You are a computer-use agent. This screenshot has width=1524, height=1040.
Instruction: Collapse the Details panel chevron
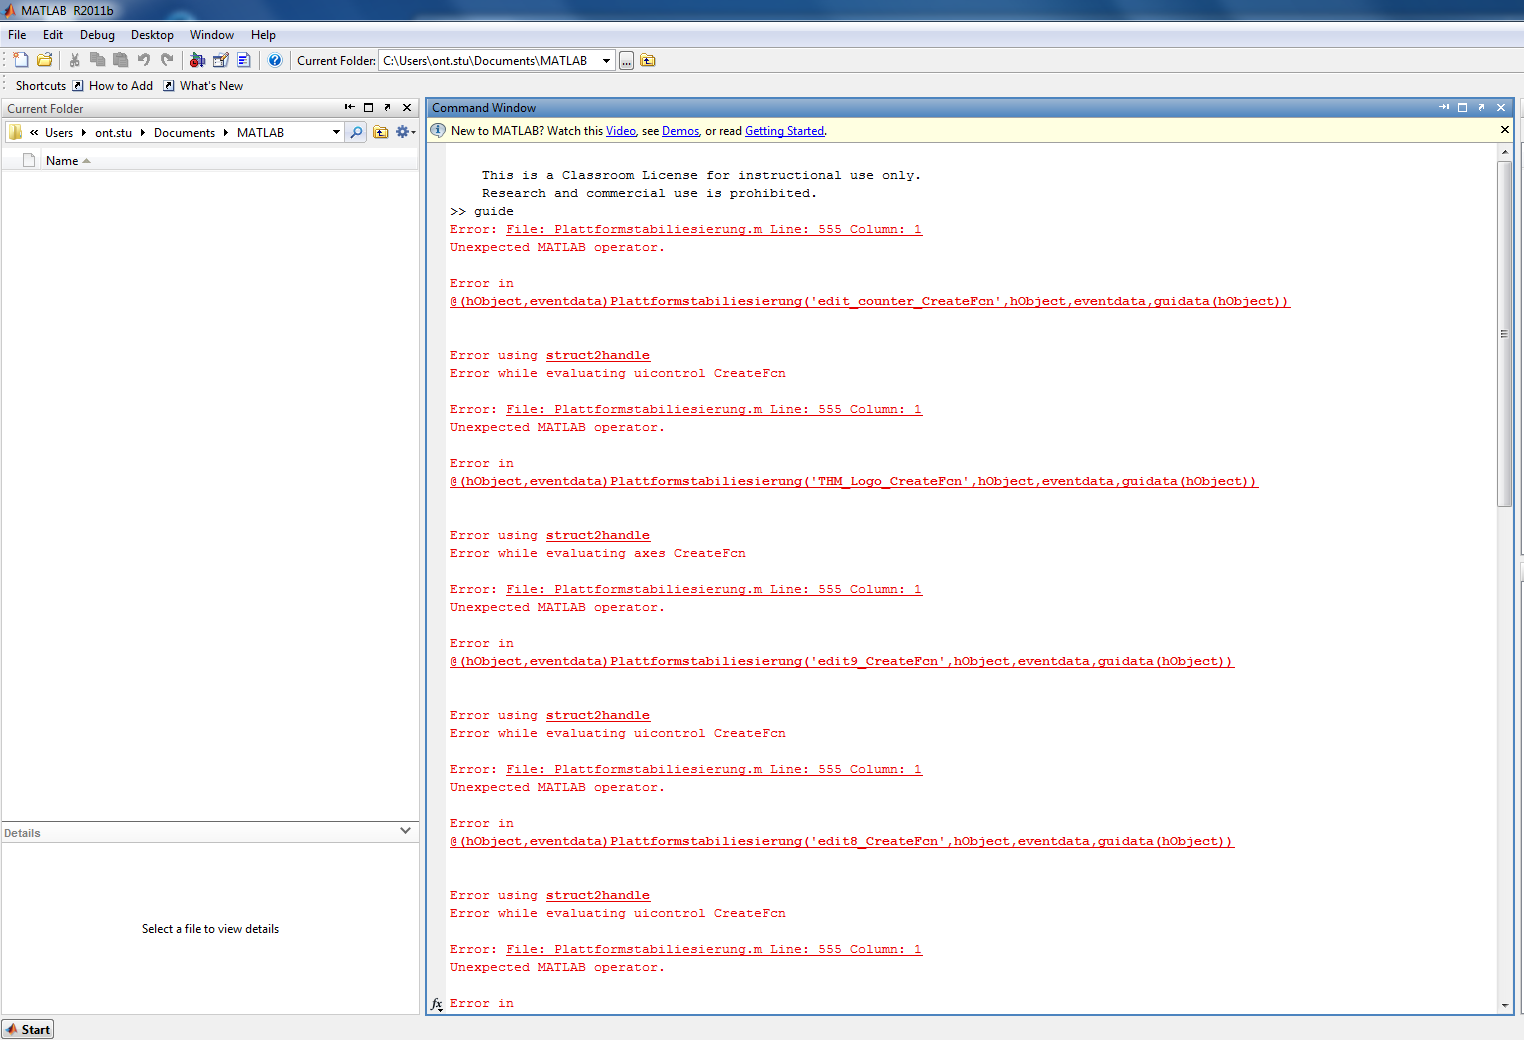pyautogui.click(x=405, y=831)
